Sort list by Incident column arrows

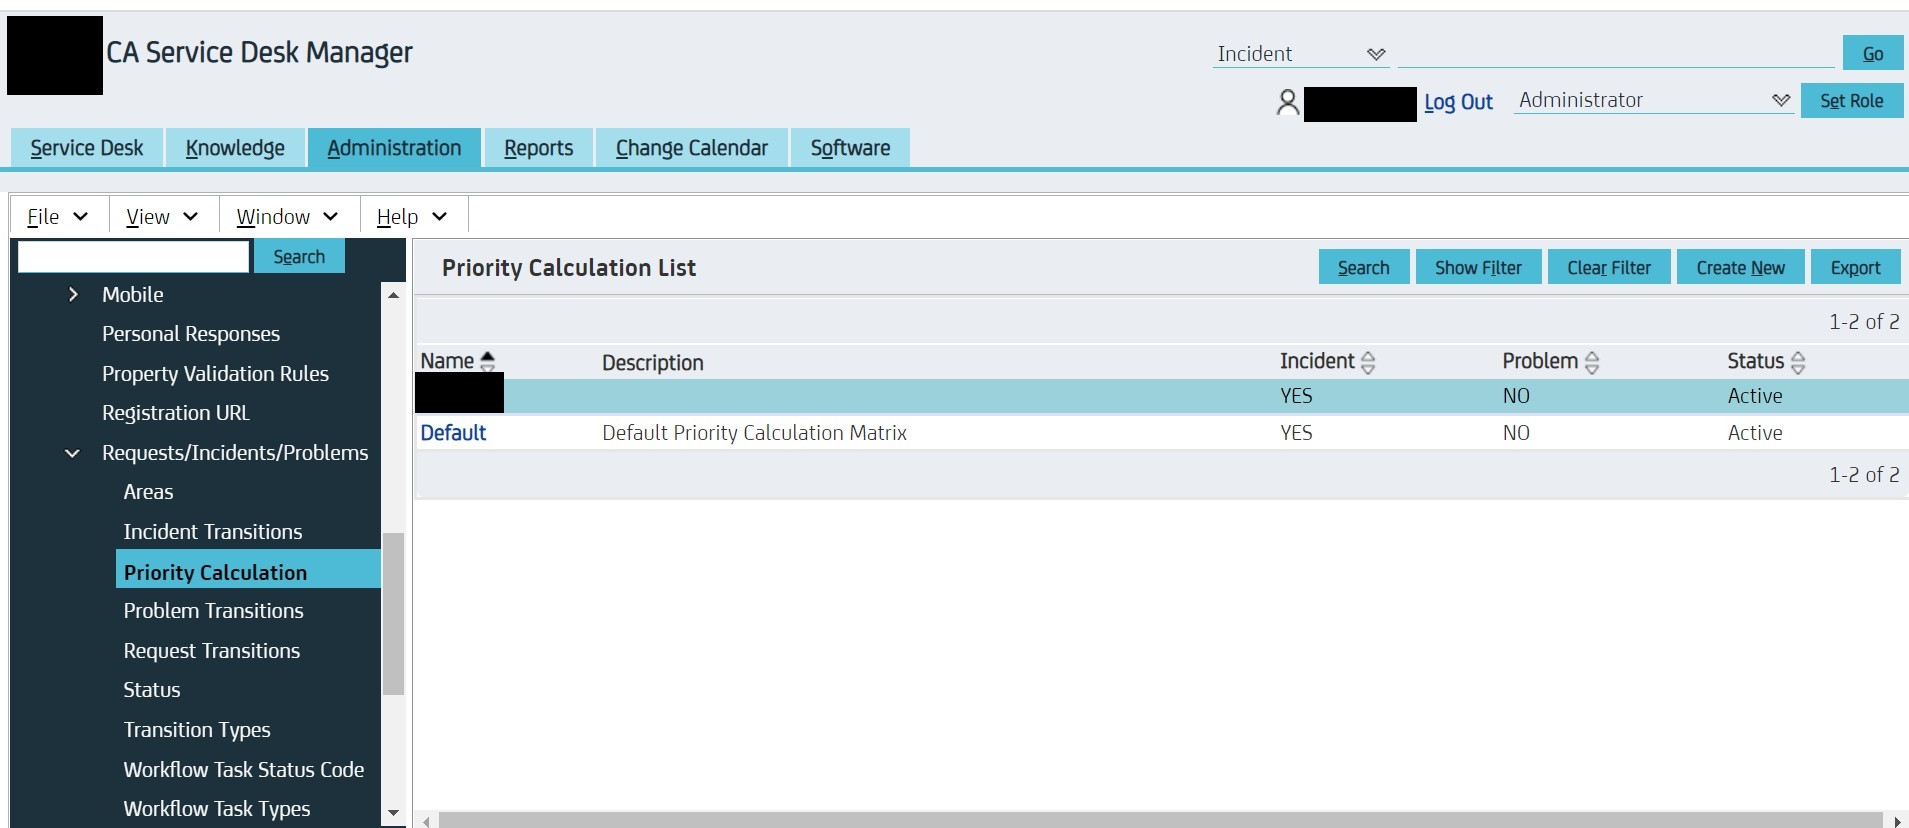(x=1368, y=362)
